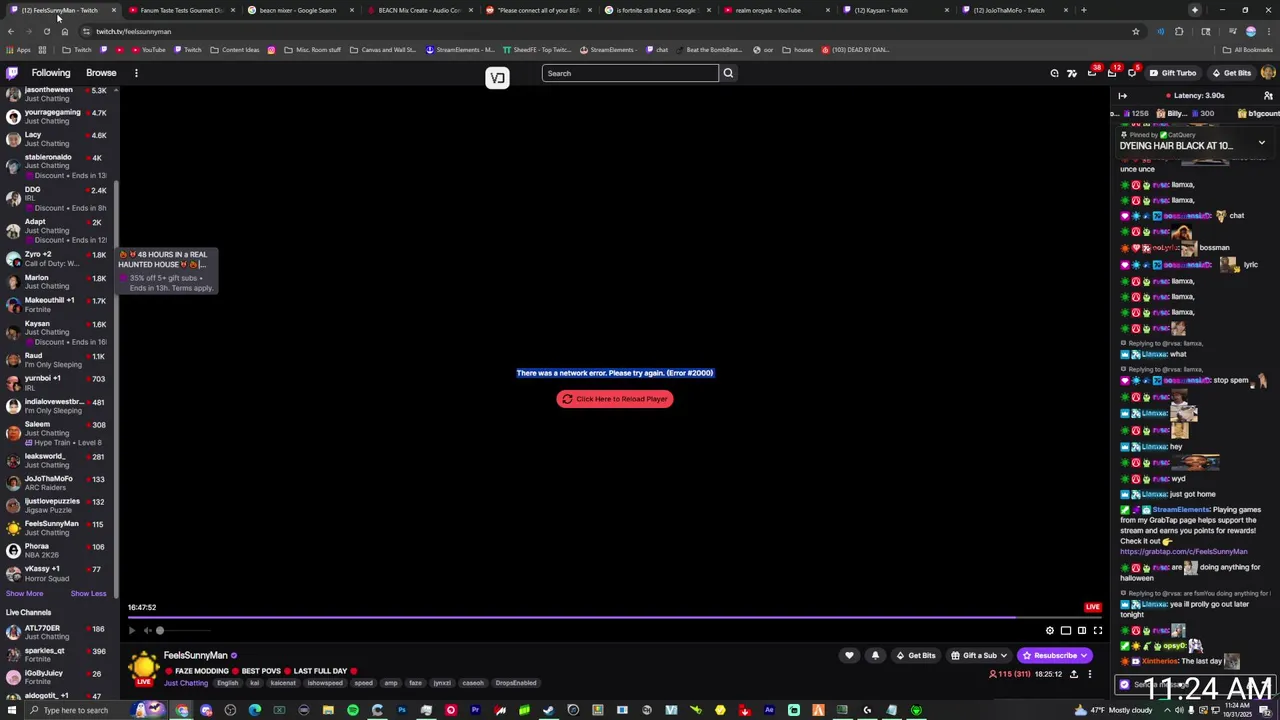Switch to the Fanum Taste Tests YouTube tab
The width and height of the screenshot is (1280, 720).
point(180,10)
